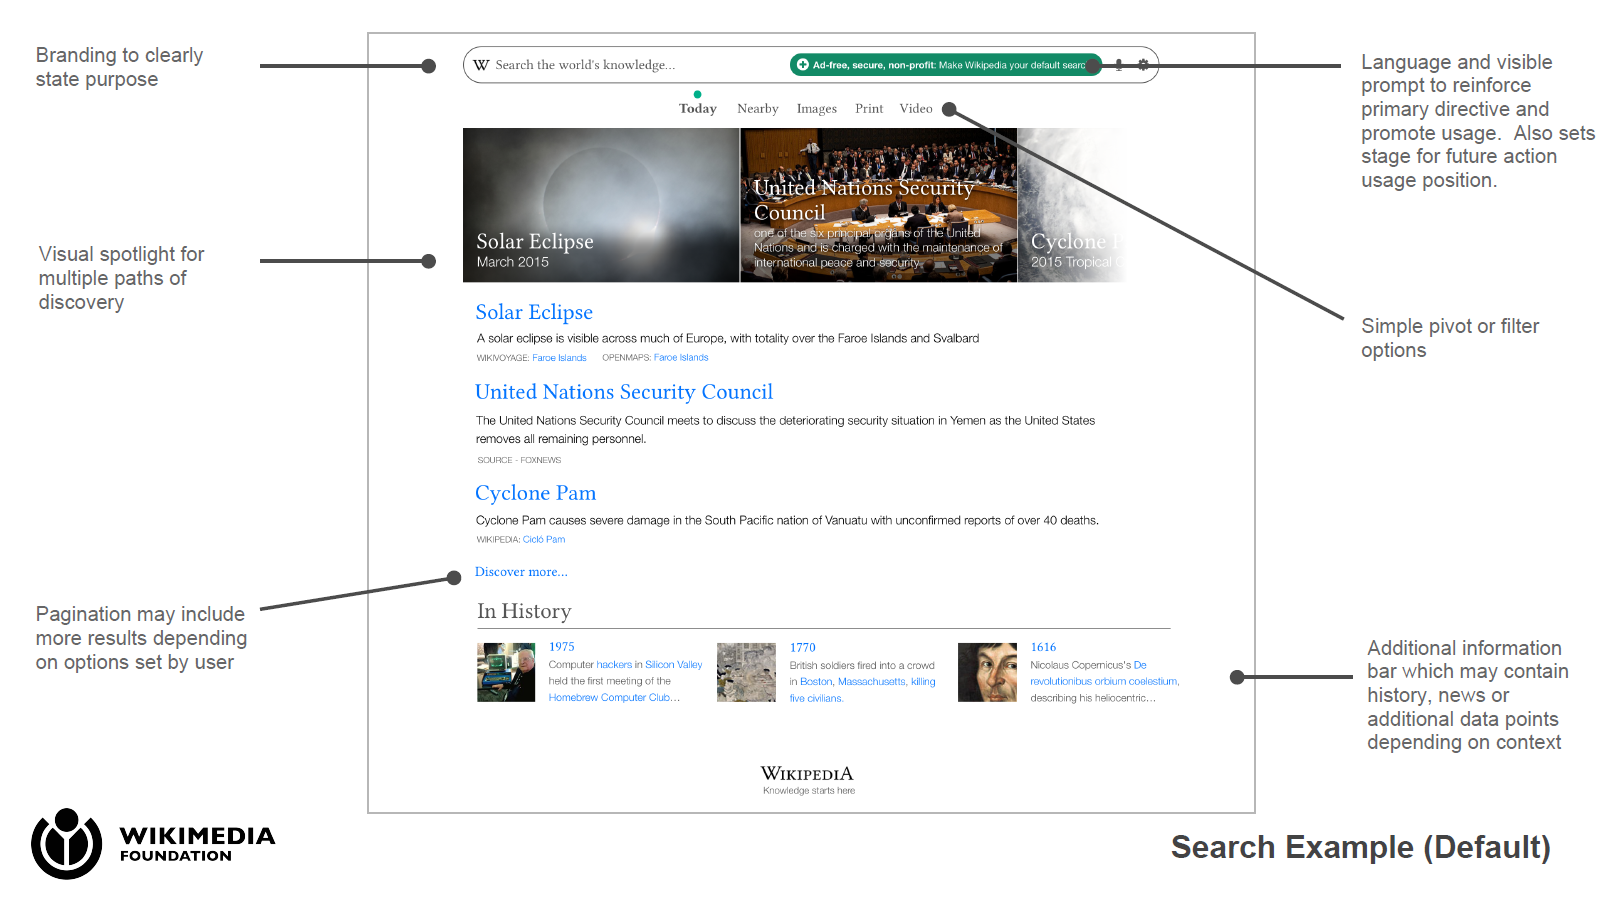Open the Solar Eclipse spotlight image
Screen dimensions: 1623x913
coord(601,205)
